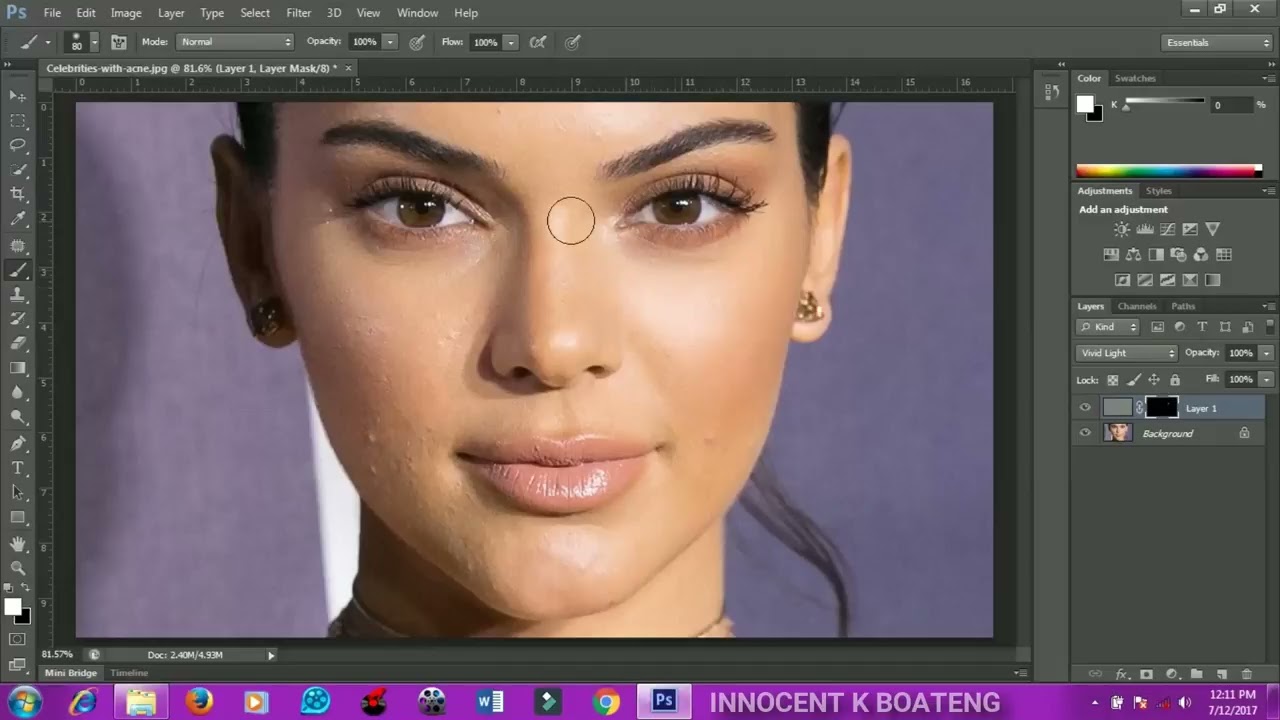This screenshot has width=1280, height=720.
Task: Expand the Flow slider arrow
Action: [x=510, y=42]
